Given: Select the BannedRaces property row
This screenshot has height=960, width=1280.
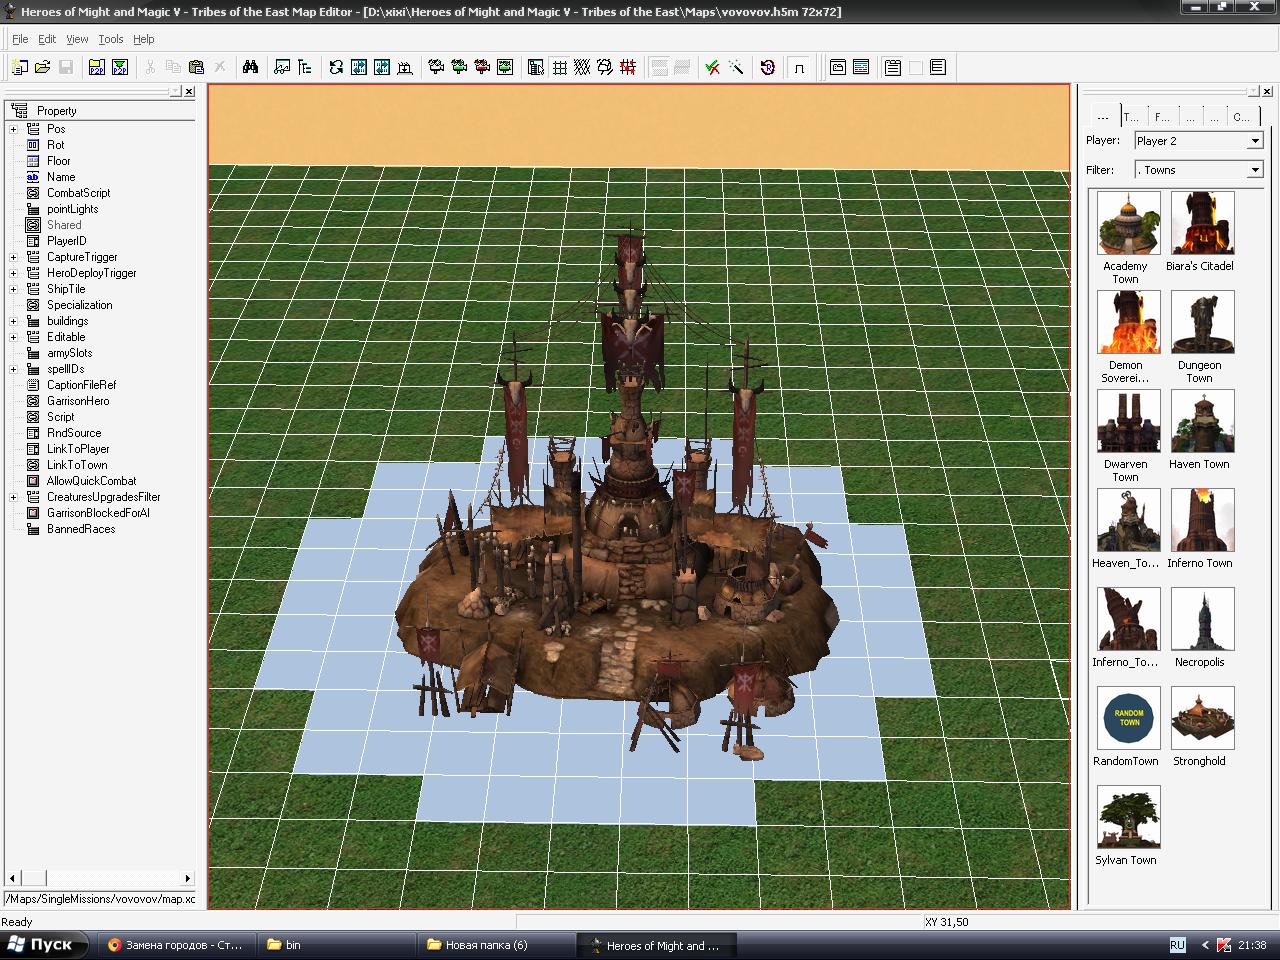Looking at the screenshot, I should tap(80, 529).
